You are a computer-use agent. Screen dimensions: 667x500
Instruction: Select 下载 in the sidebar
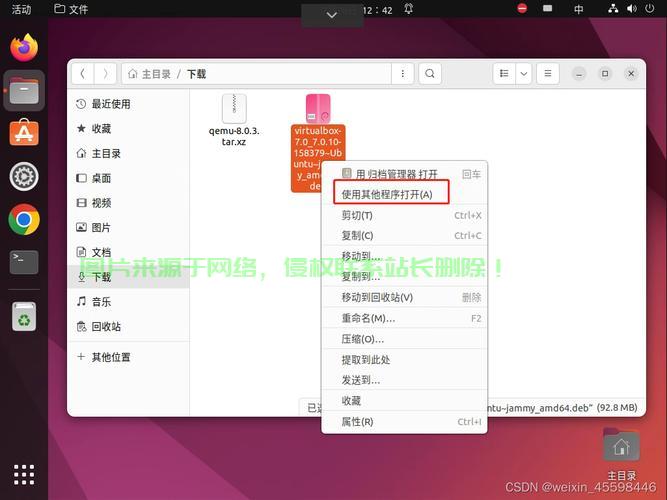coord(128,277)
